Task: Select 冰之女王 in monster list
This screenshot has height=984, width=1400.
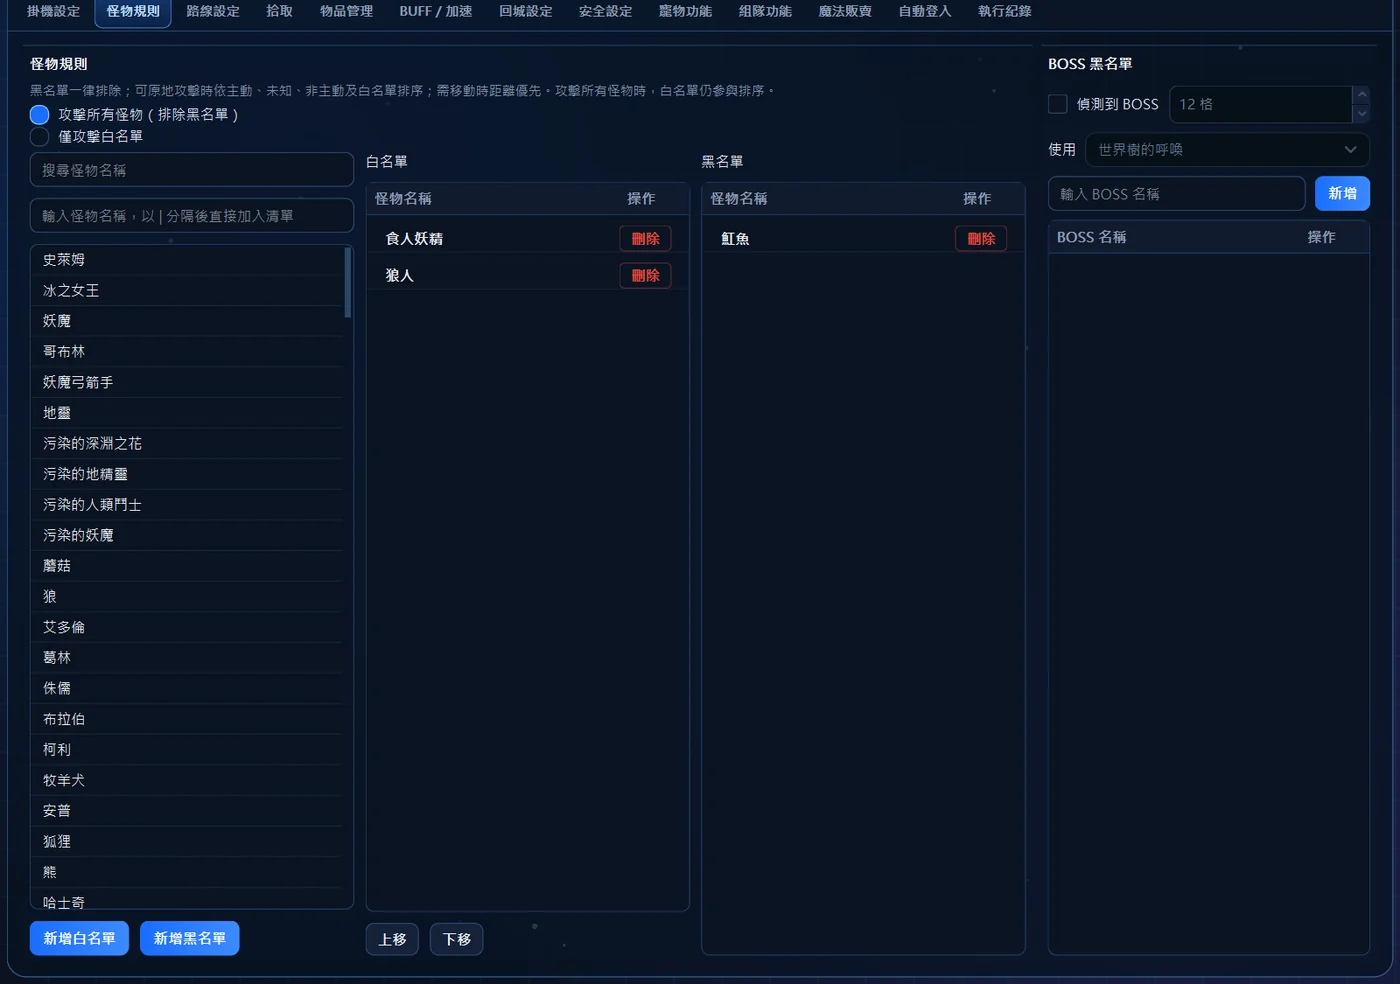Action: 187,291
